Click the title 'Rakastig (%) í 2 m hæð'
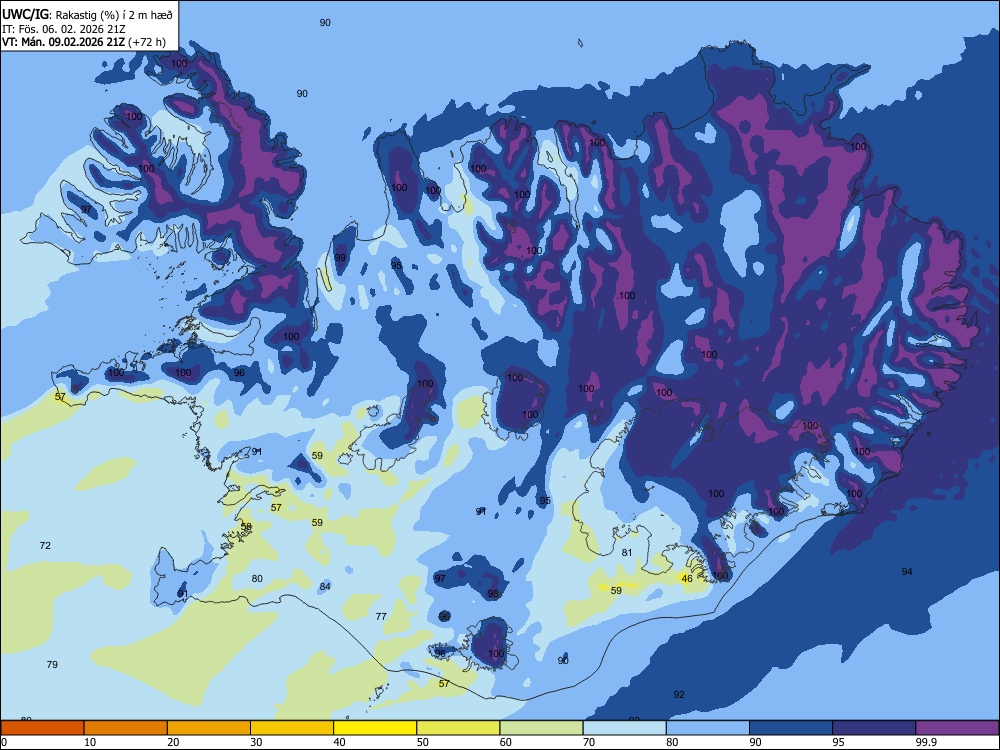 (114, 15)
